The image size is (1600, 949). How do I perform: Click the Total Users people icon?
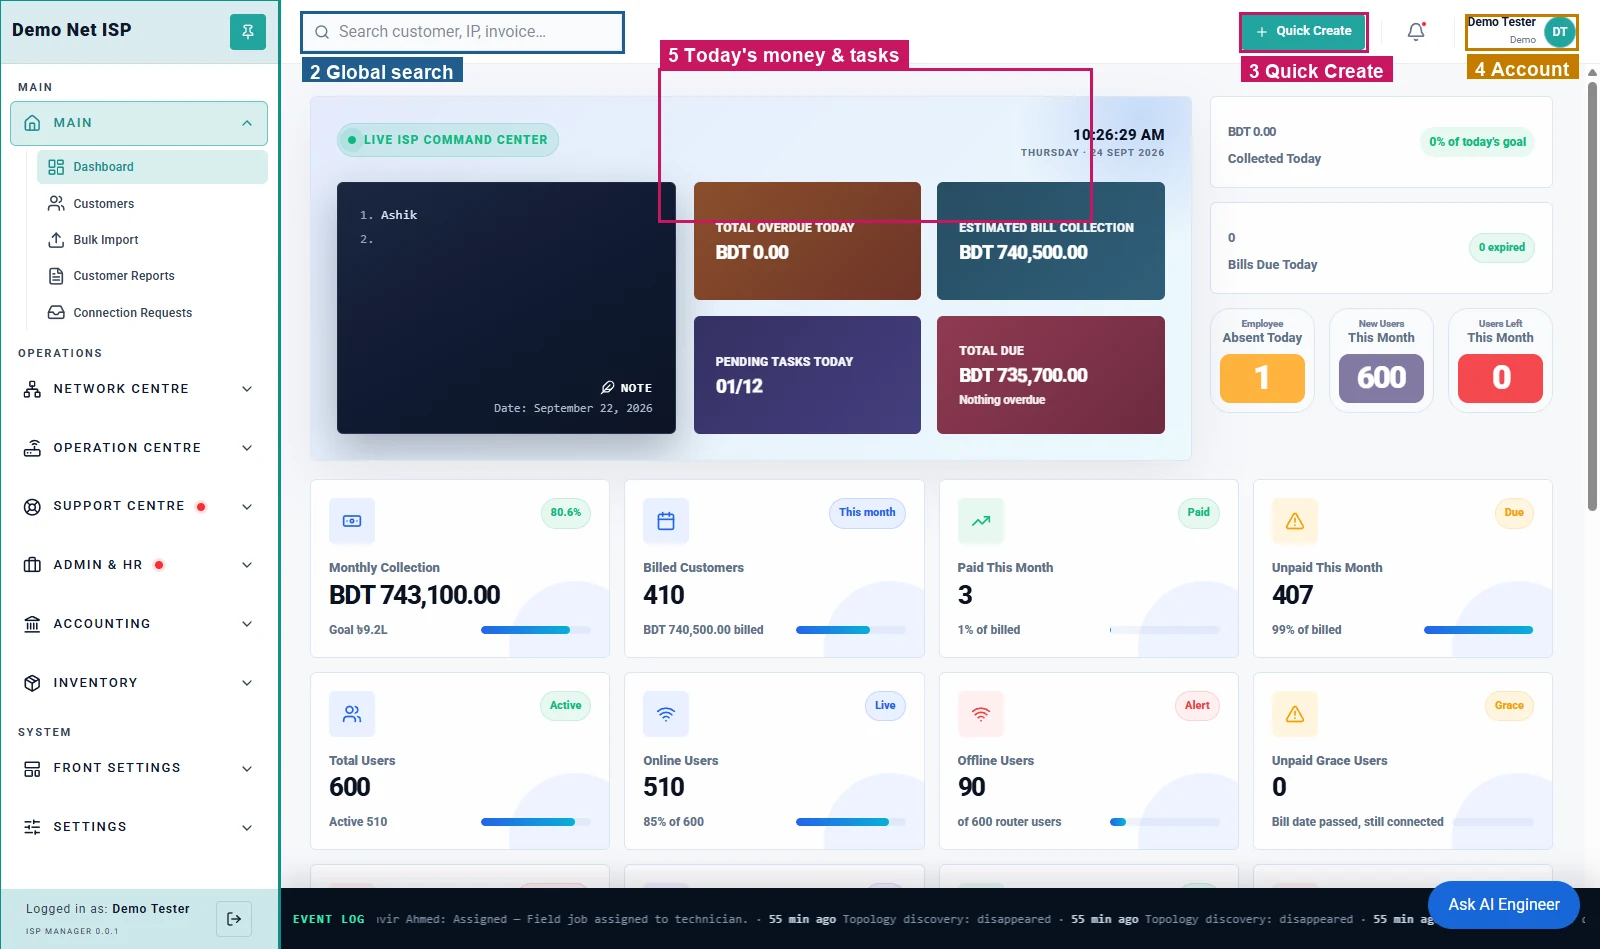(352, 714)
